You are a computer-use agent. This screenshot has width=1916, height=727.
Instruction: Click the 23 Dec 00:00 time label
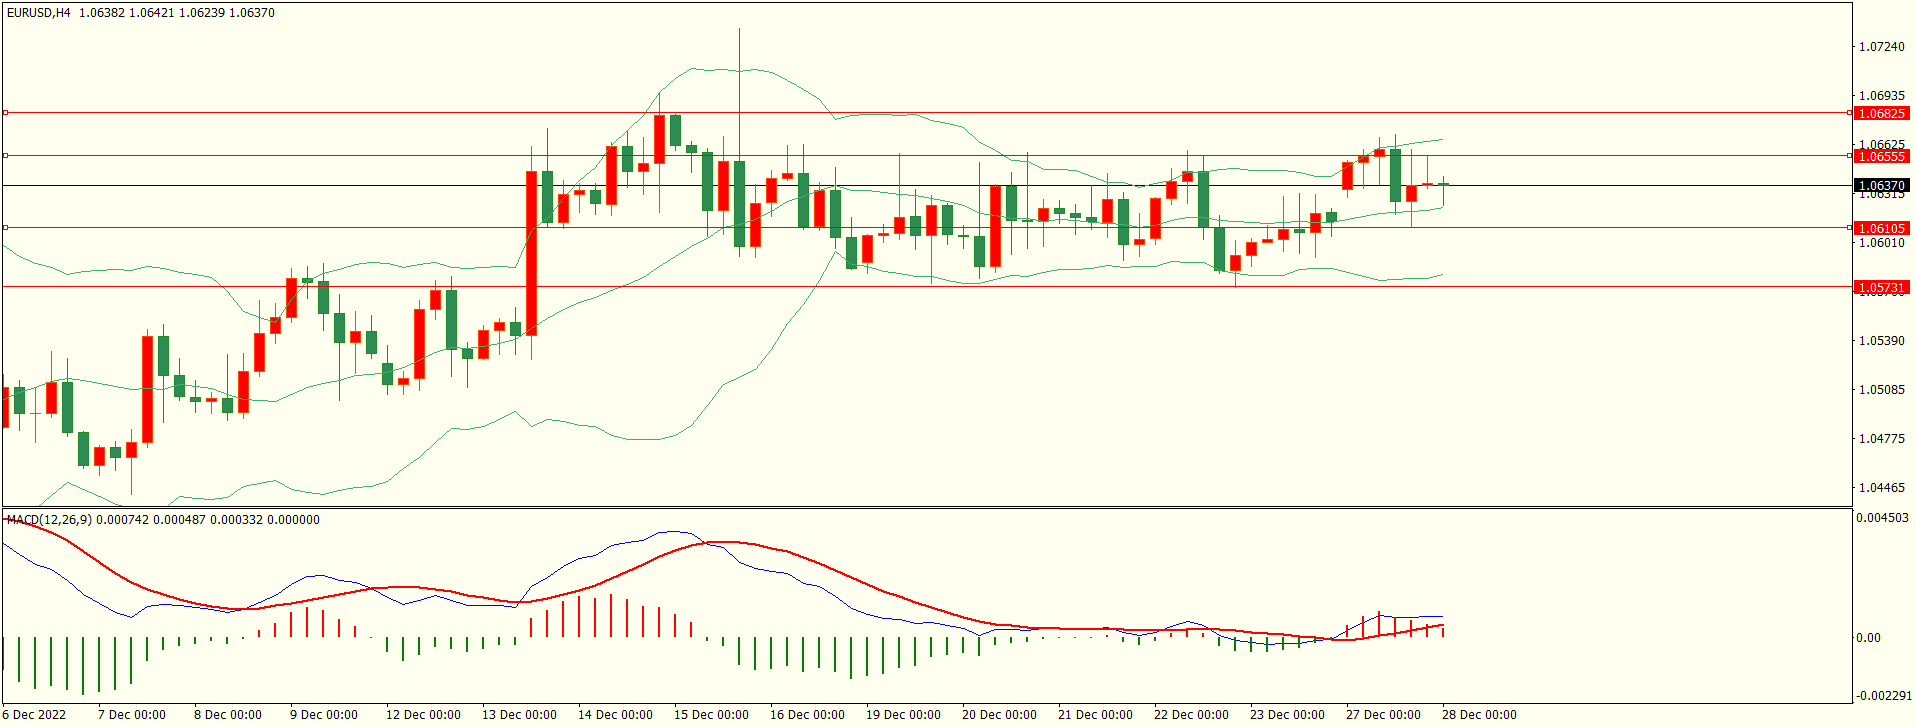point(1288,715)
